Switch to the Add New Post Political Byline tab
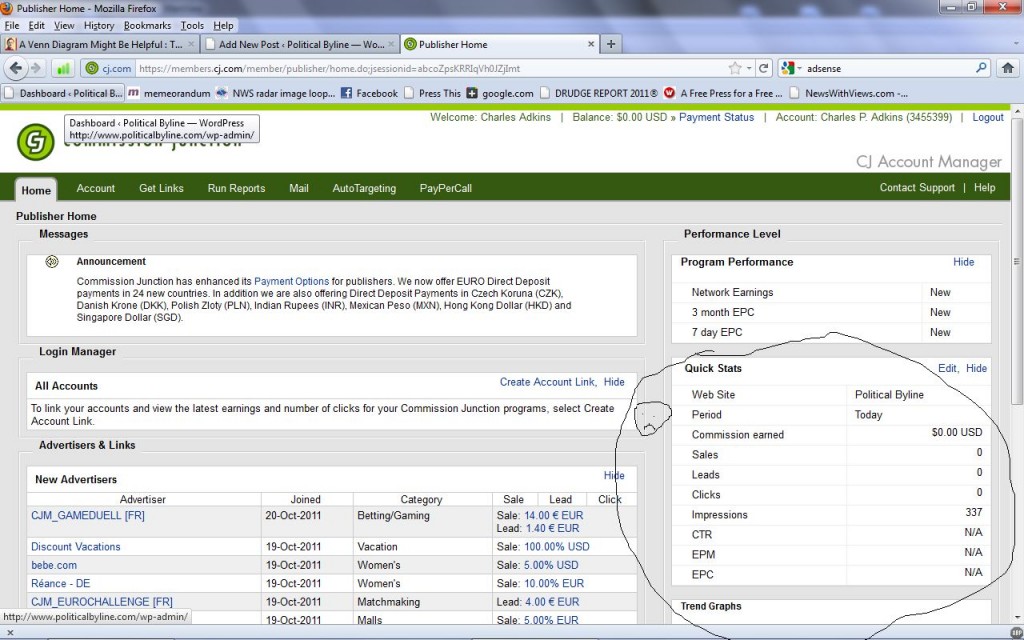 pos(300,44)
